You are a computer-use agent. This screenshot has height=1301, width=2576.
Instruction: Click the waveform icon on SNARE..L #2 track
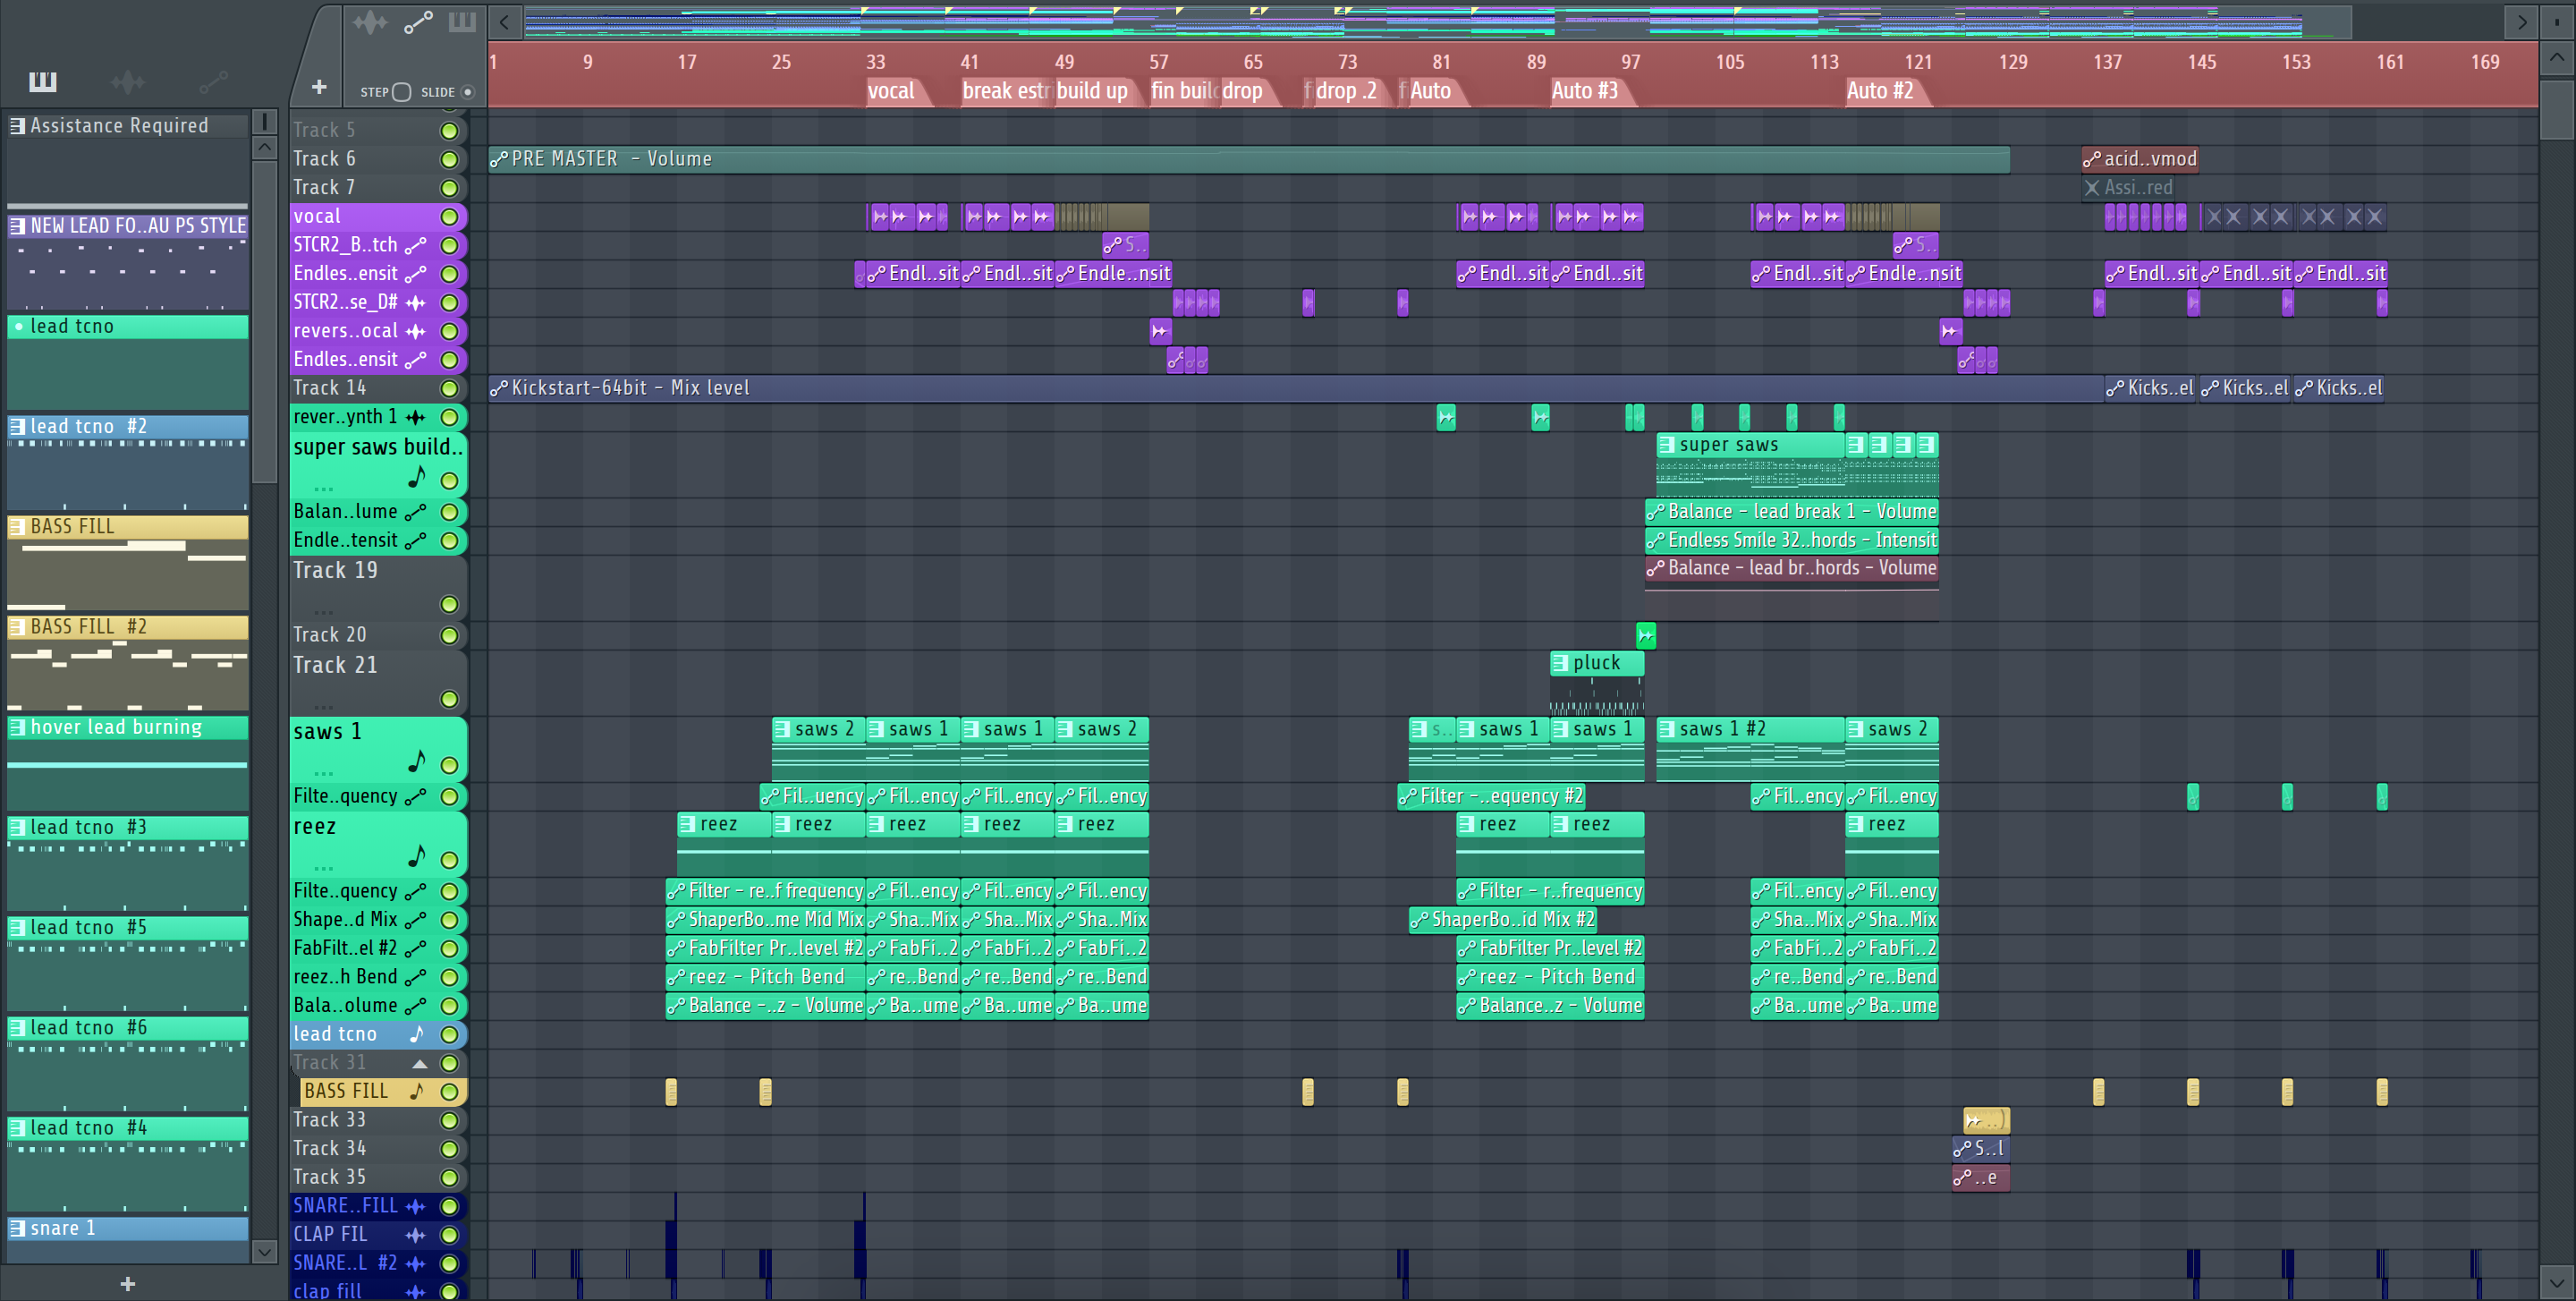416,1263
